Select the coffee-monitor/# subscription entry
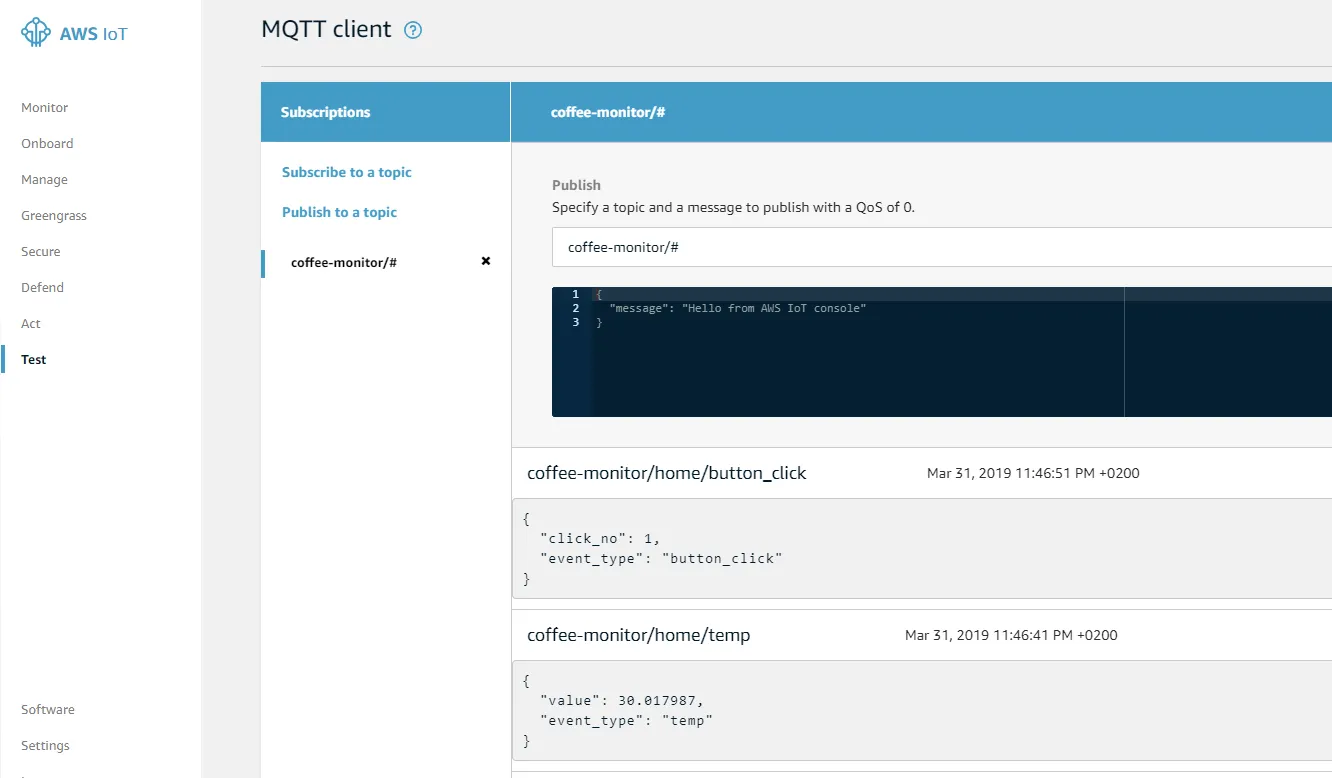 (344, 262)
